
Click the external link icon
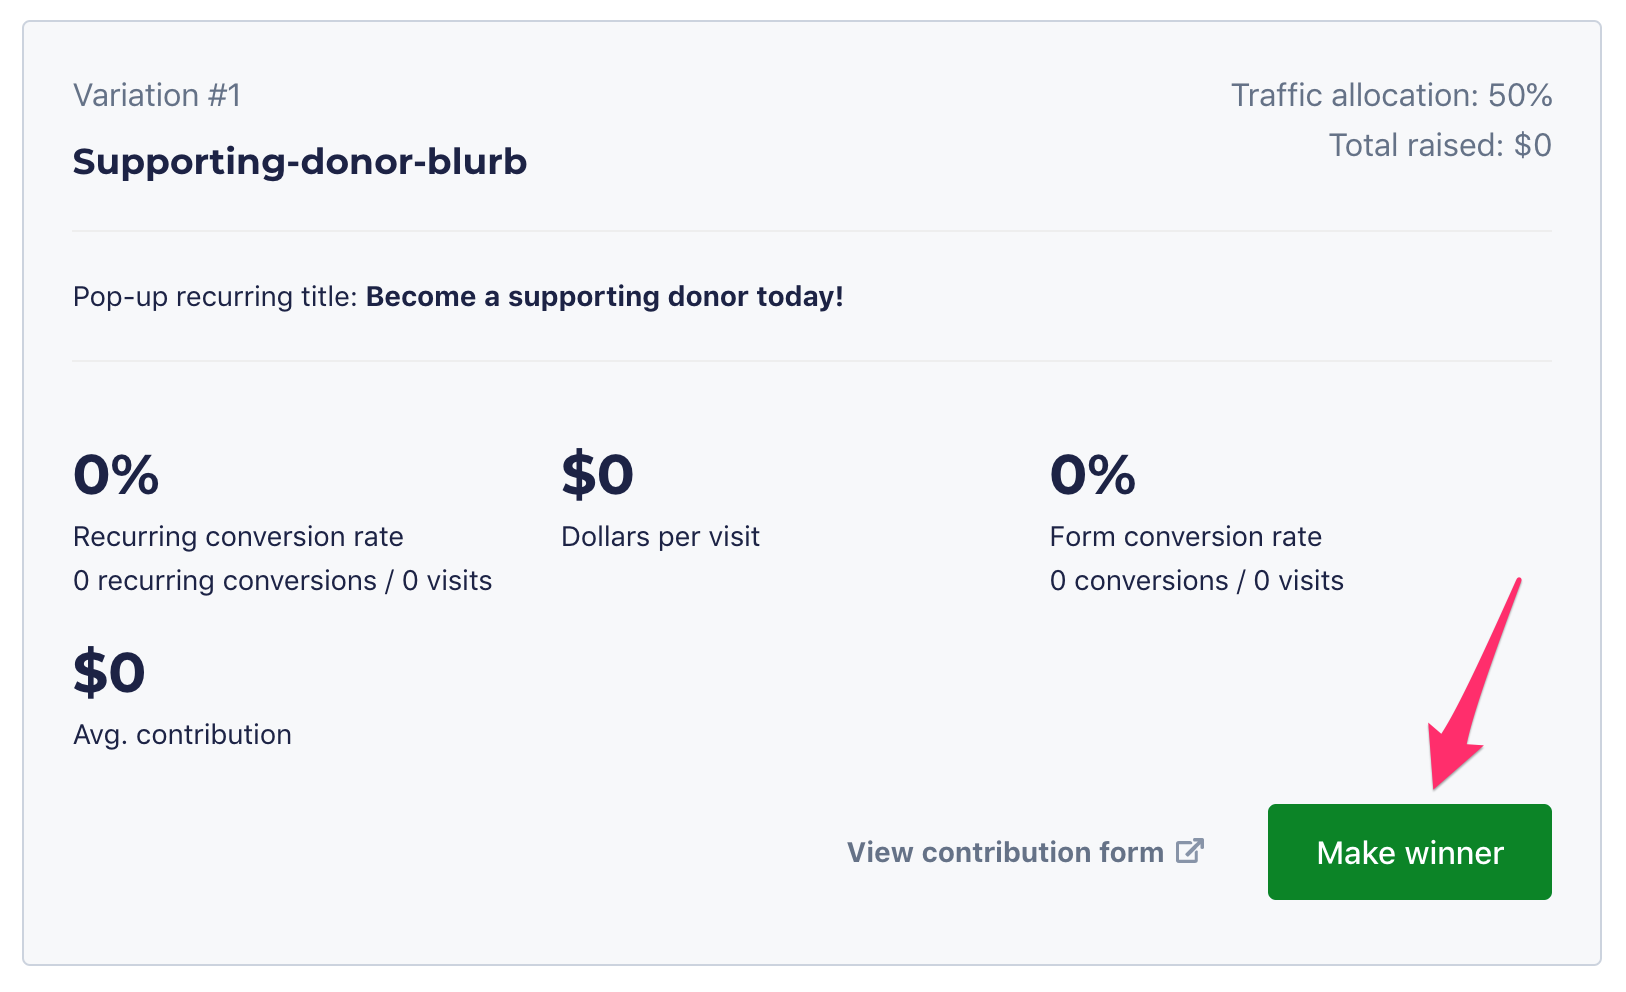pos(1189,851)
